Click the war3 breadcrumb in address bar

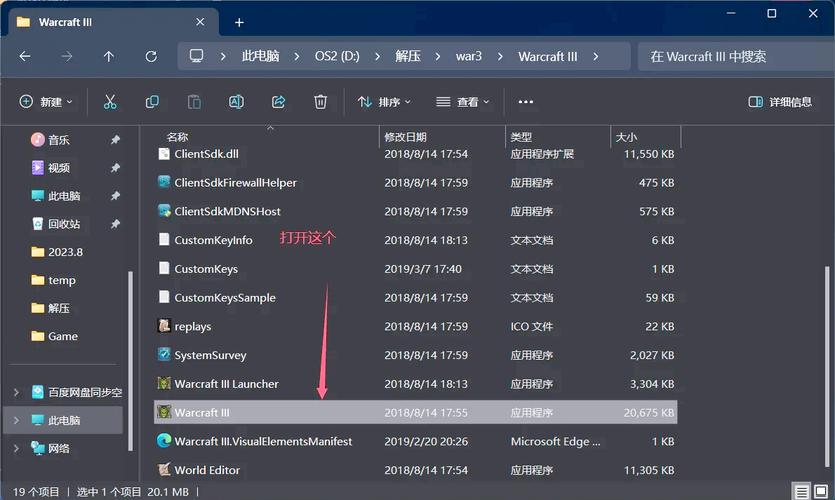pos(468,57)
